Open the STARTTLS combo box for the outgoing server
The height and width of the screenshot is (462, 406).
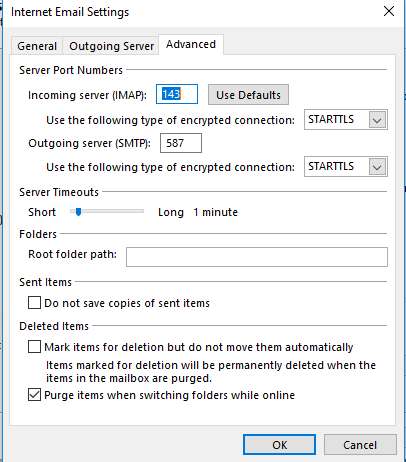coord(346,166)
